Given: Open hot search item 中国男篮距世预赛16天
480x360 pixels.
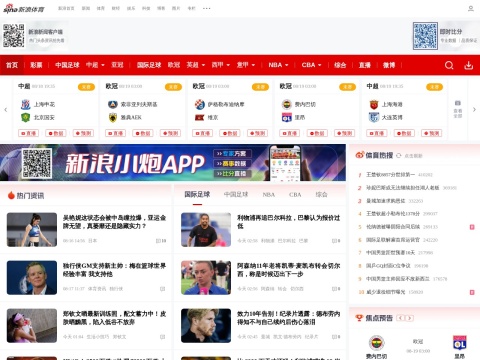Looking at the screenshot, I should pyautogui.click(x=390, y=253).
